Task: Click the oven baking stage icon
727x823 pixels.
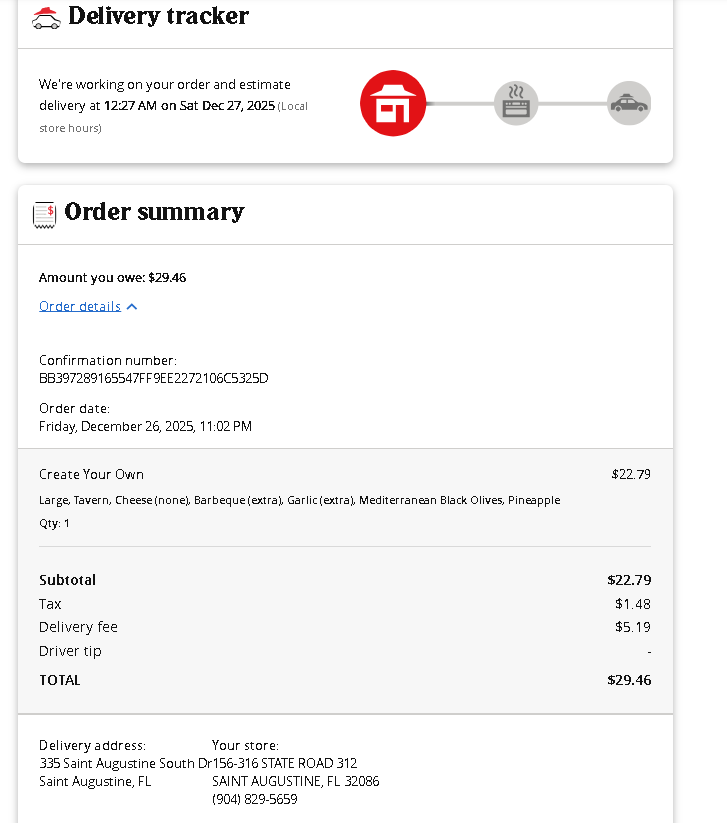Action: [x=516, y=103]
